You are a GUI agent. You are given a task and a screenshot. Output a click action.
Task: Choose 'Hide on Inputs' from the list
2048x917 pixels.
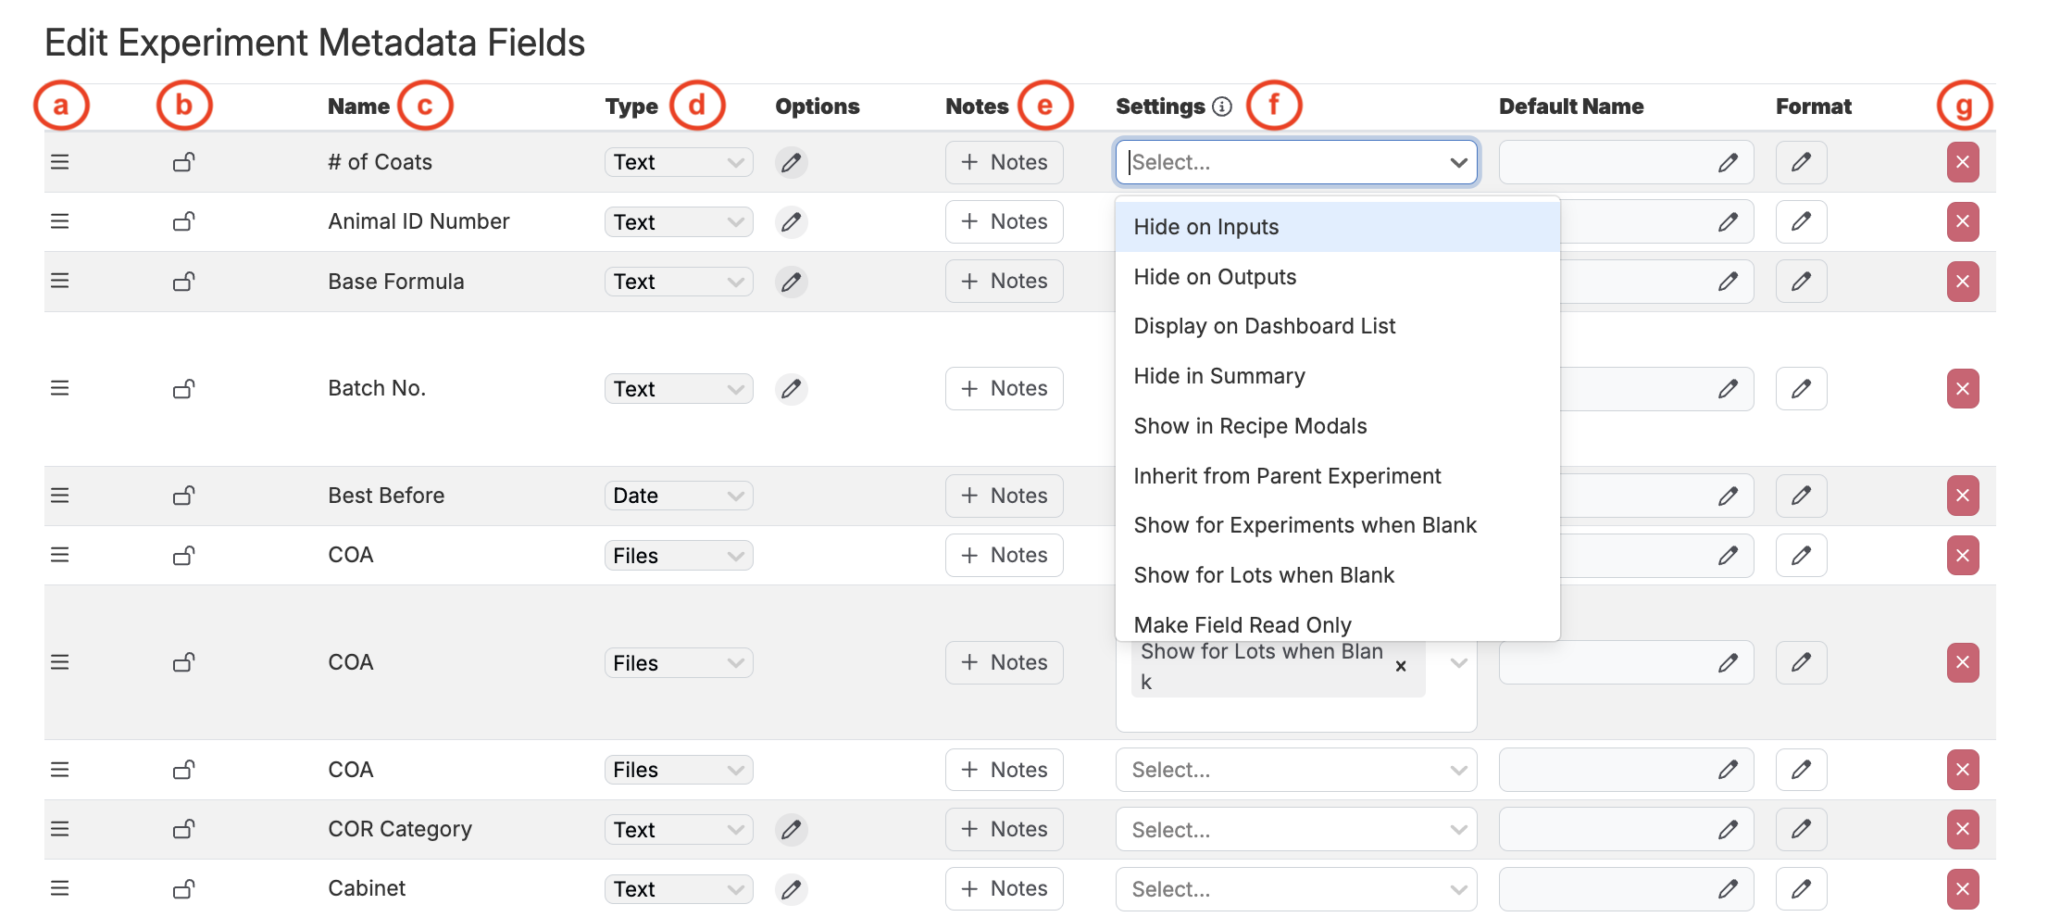coord(1337,227)
